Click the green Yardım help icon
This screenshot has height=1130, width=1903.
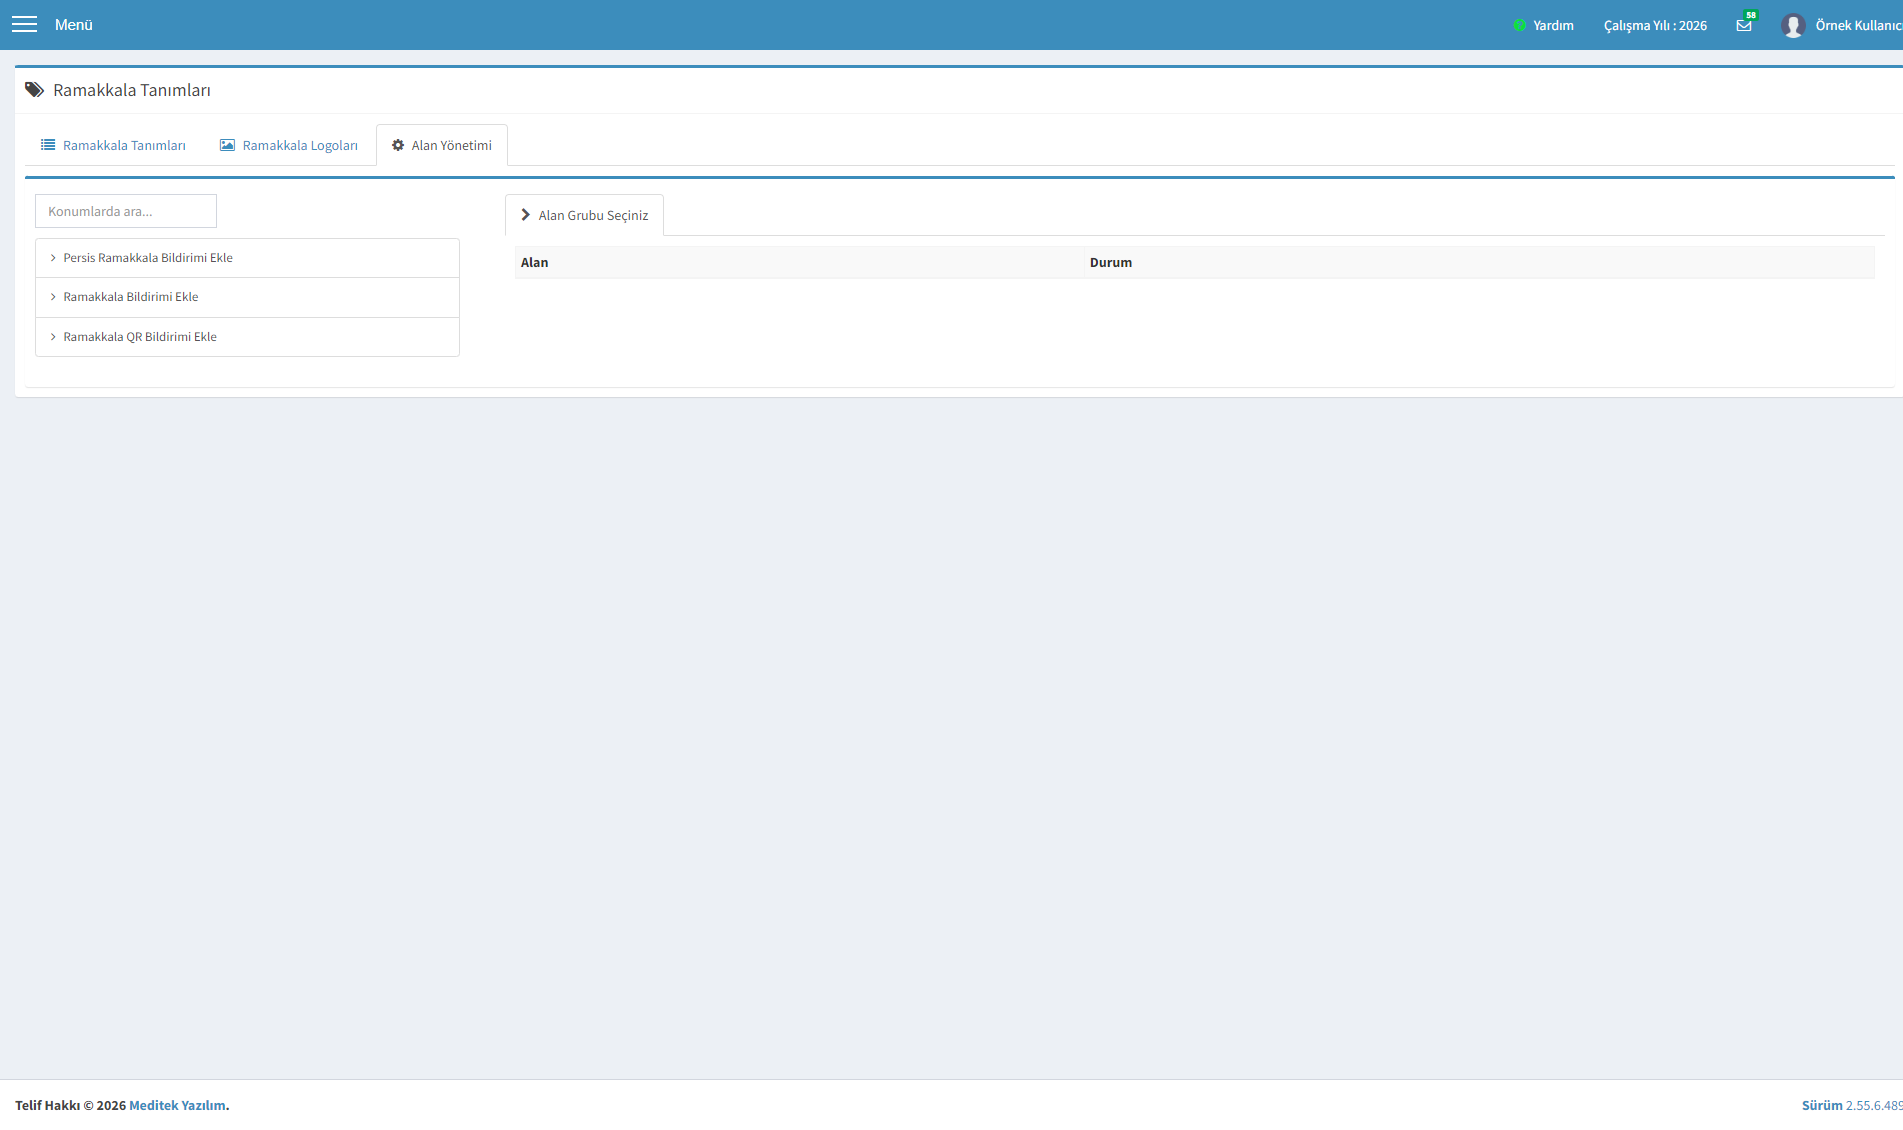click(x=1519, y=25)
